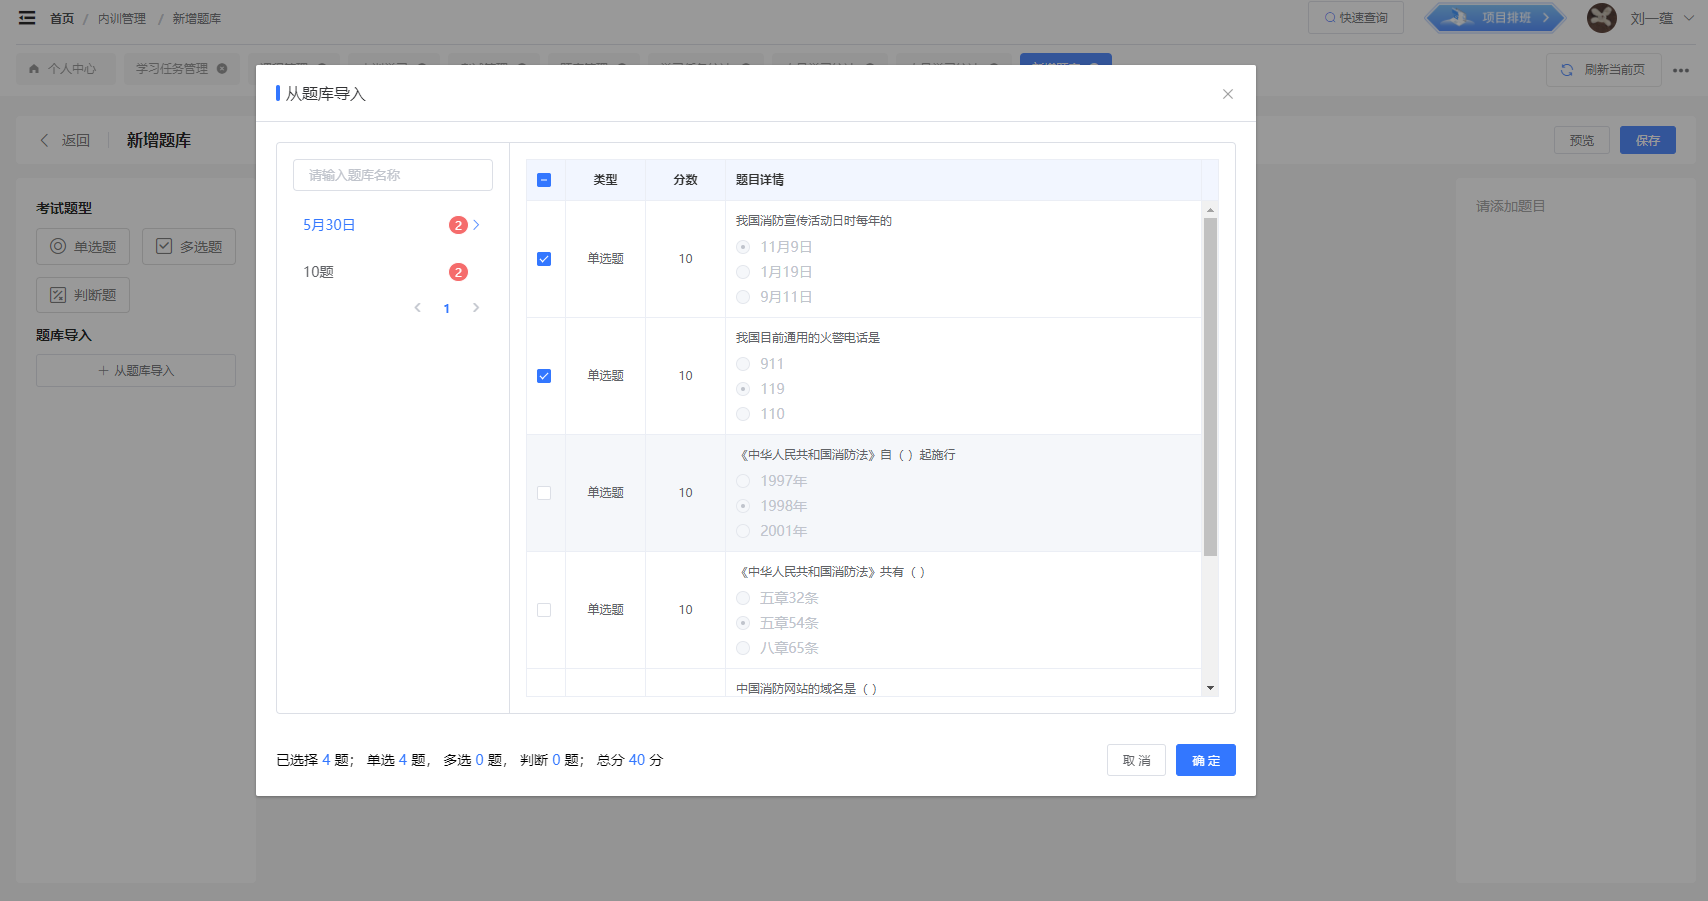This screenshot has width=1708, height=901.
Task: Toggle the select-all checkbox in table header
Action: tap(544, 180)
